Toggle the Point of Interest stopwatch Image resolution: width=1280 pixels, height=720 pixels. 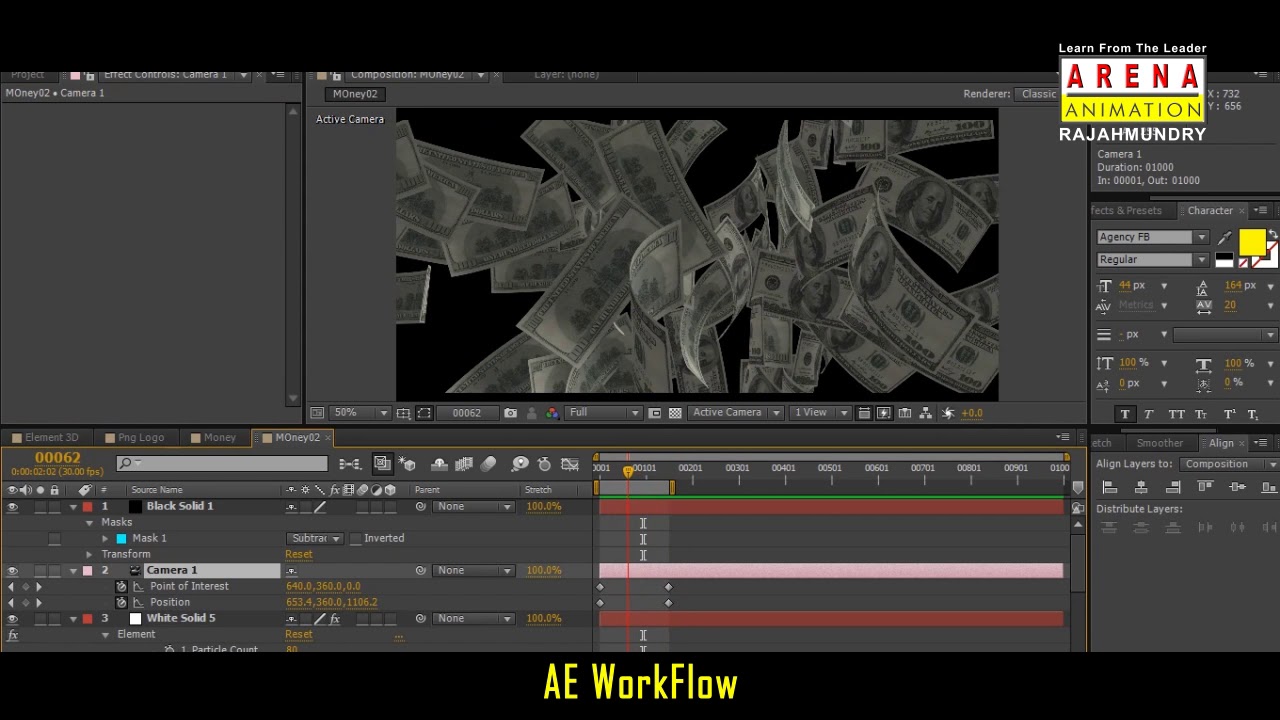click(121, 587)
